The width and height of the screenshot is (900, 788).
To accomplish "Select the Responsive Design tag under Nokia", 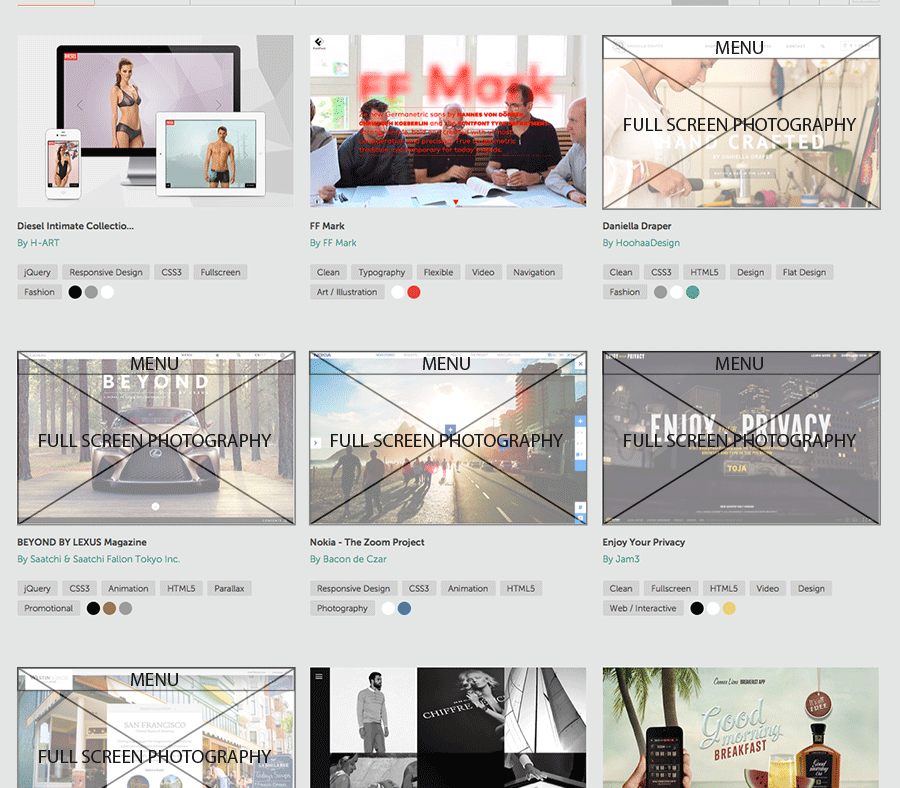I will (x=354, y=588).
